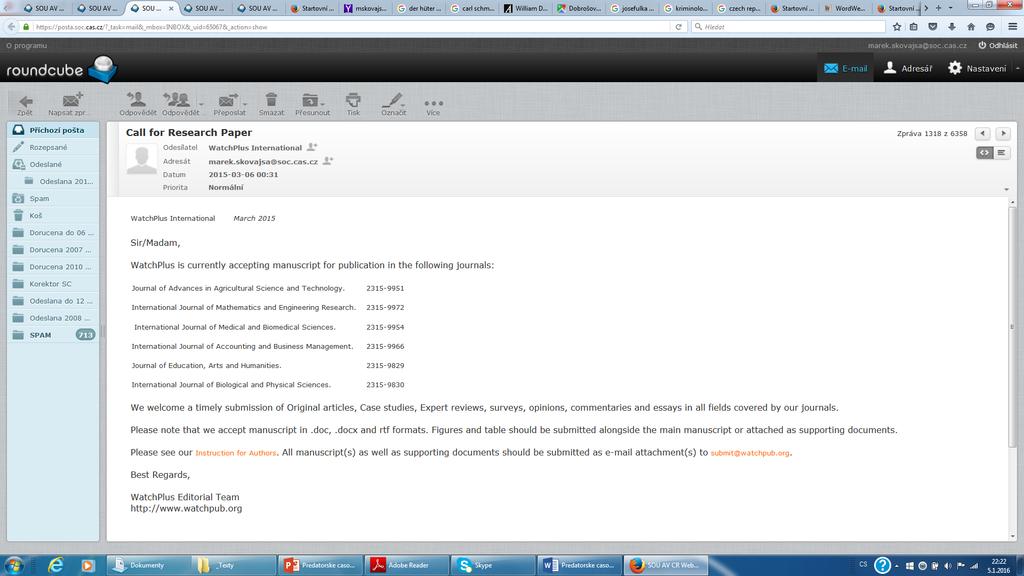Screen dimensions: 1024x576
Task: Open the Firefox chat bubble icon
Action: [990, 27]
